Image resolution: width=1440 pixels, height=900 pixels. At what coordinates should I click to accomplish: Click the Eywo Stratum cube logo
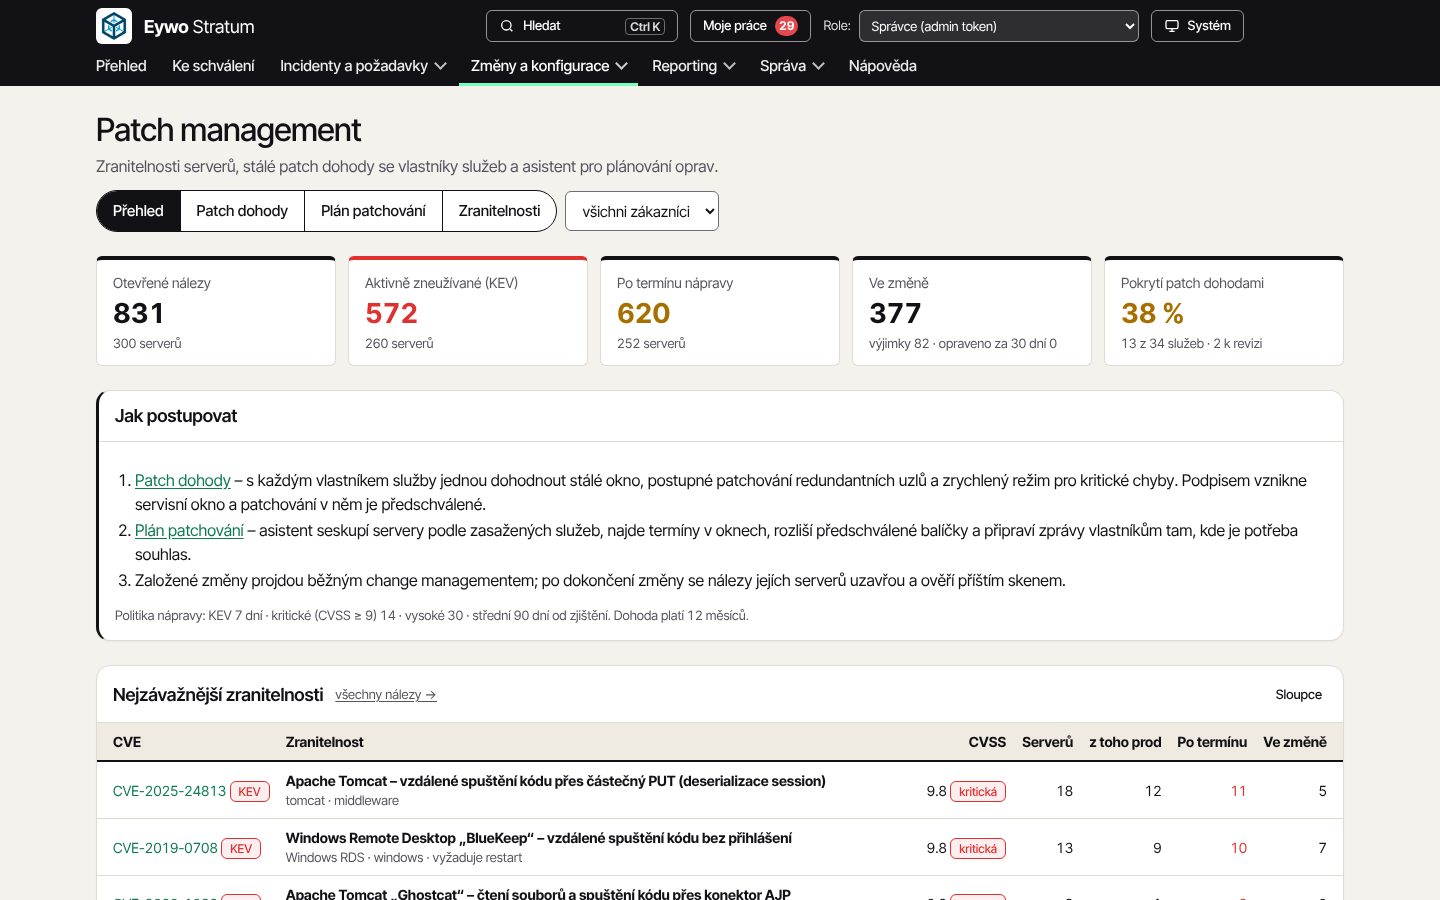coord(114,26)
